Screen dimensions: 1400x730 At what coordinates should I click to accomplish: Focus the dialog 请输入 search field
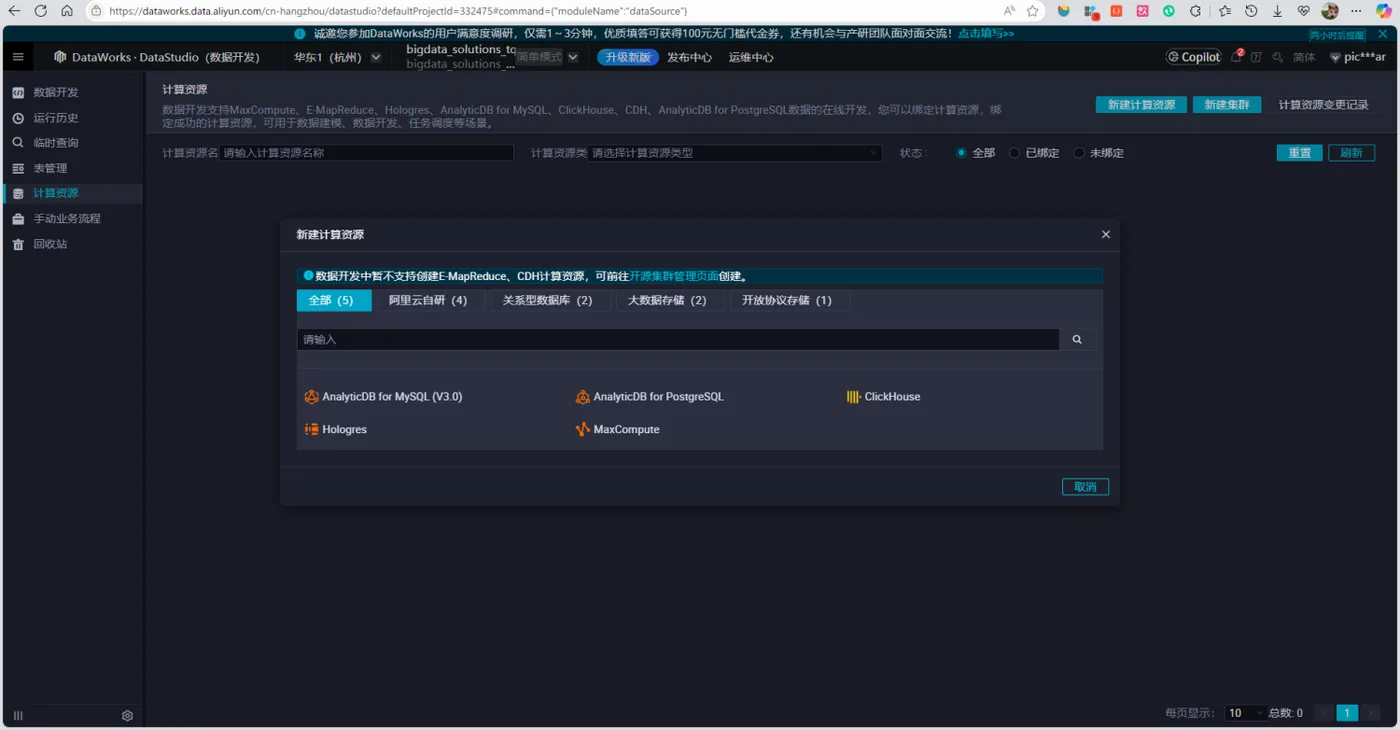tap(678, 340)
